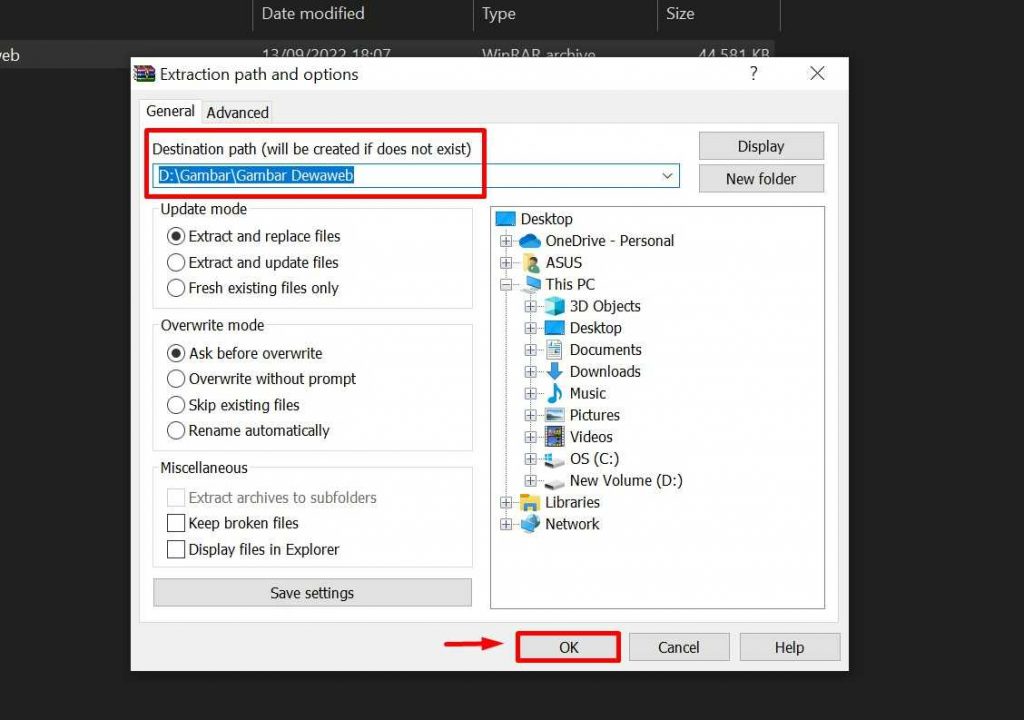
Task: Click the Downloads arrow icon
Action: 554,372
